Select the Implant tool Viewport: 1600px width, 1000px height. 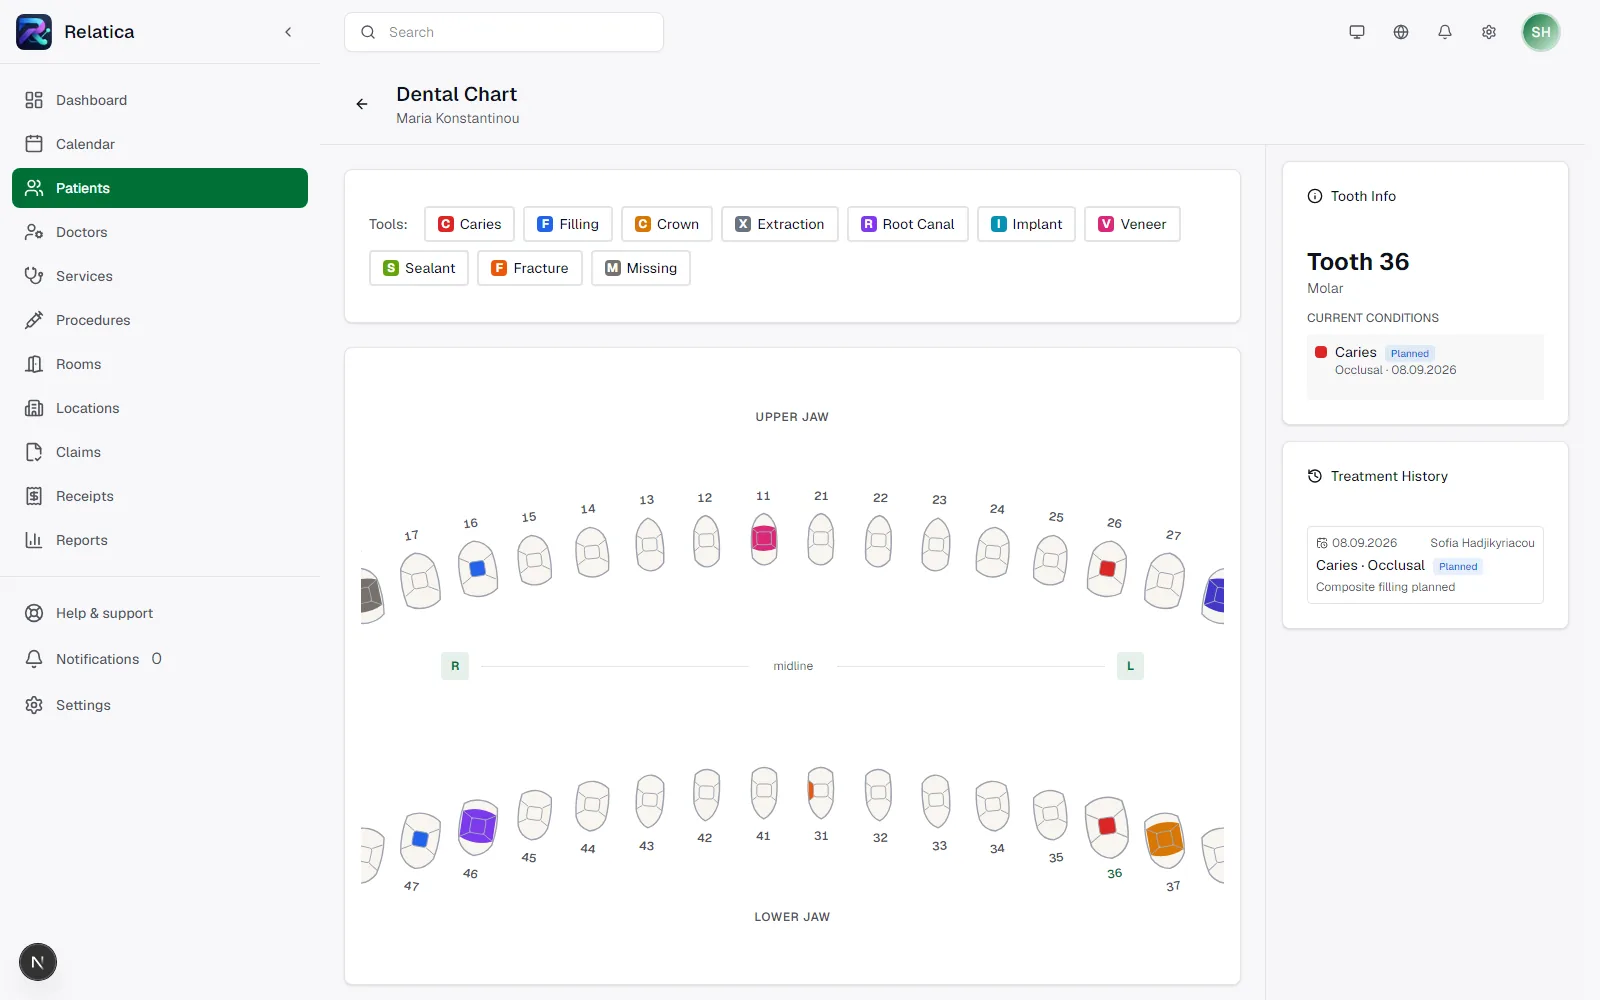pos(1026,224)
